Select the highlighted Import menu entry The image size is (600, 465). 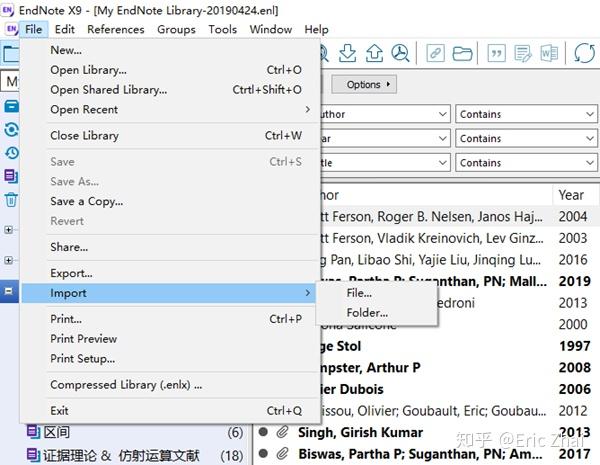click(x=168, y=293)
